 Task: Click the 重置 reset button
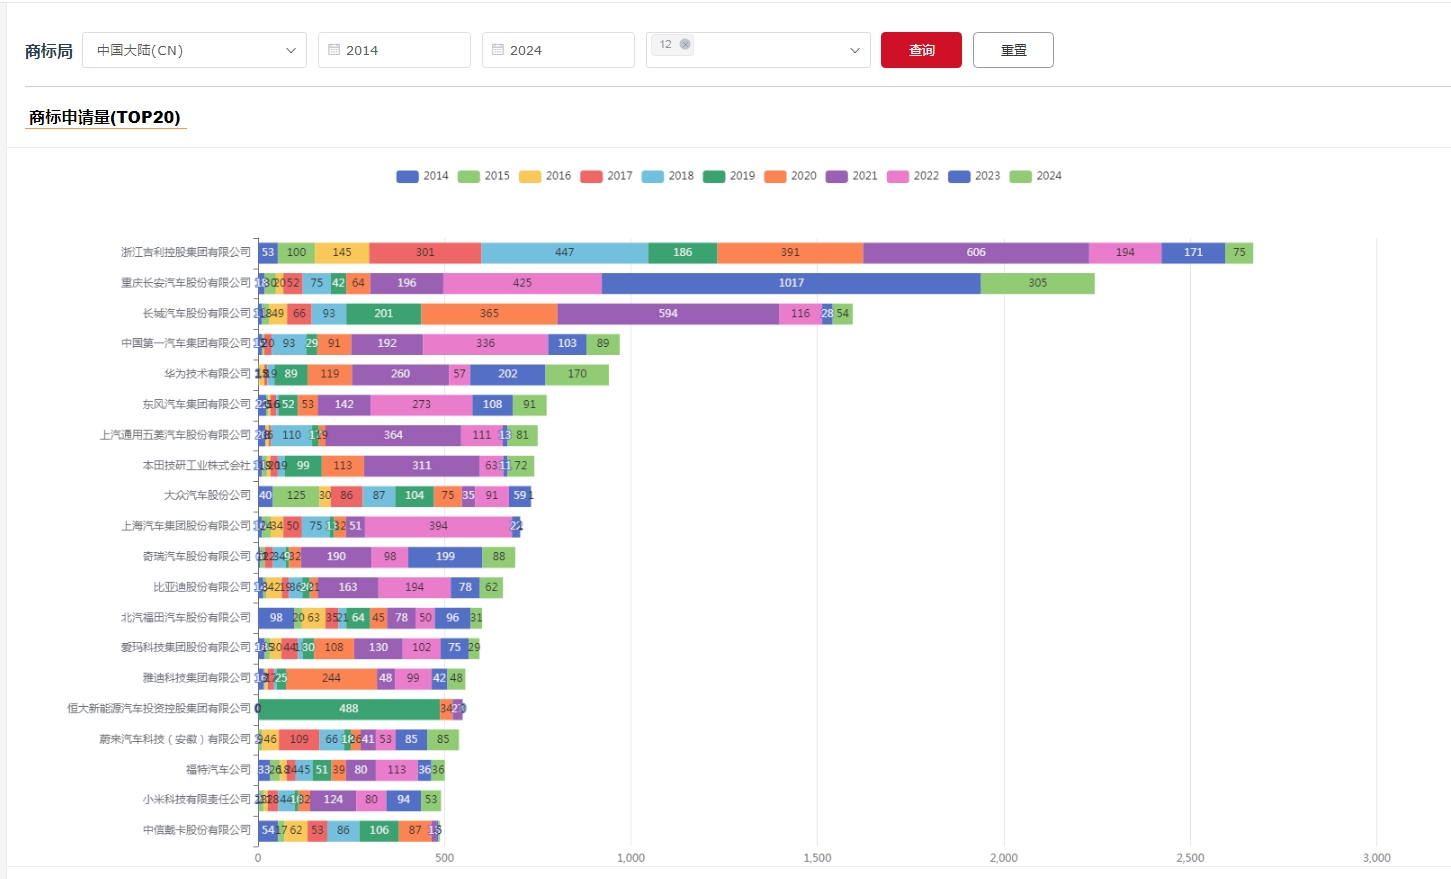click(x=1013, y=50)
